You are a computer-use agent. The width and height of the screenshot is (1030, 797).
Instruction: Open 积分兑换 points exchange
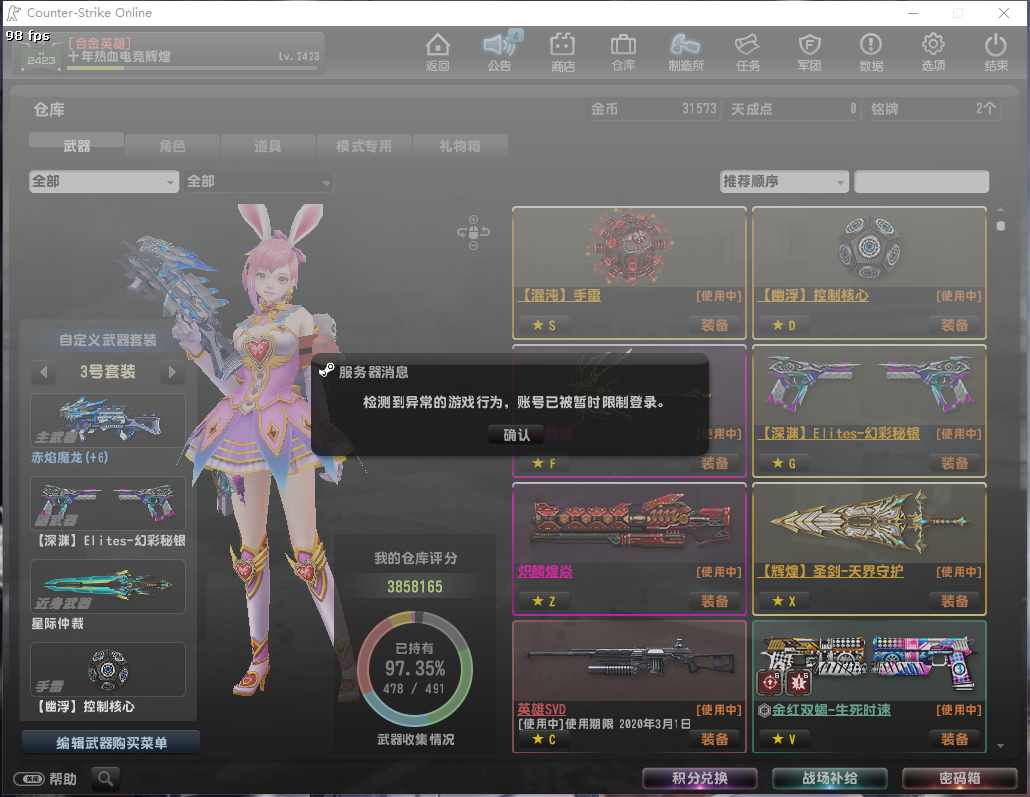700,779
